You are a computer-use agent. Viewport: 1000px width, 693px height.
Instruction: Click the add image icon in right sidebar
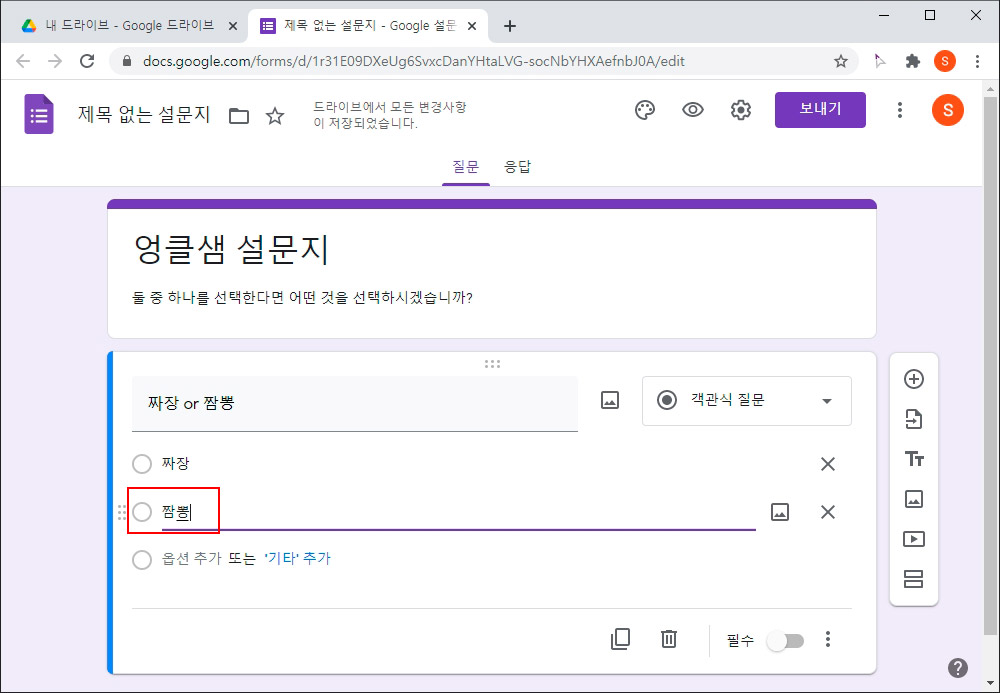click(913, 499)
